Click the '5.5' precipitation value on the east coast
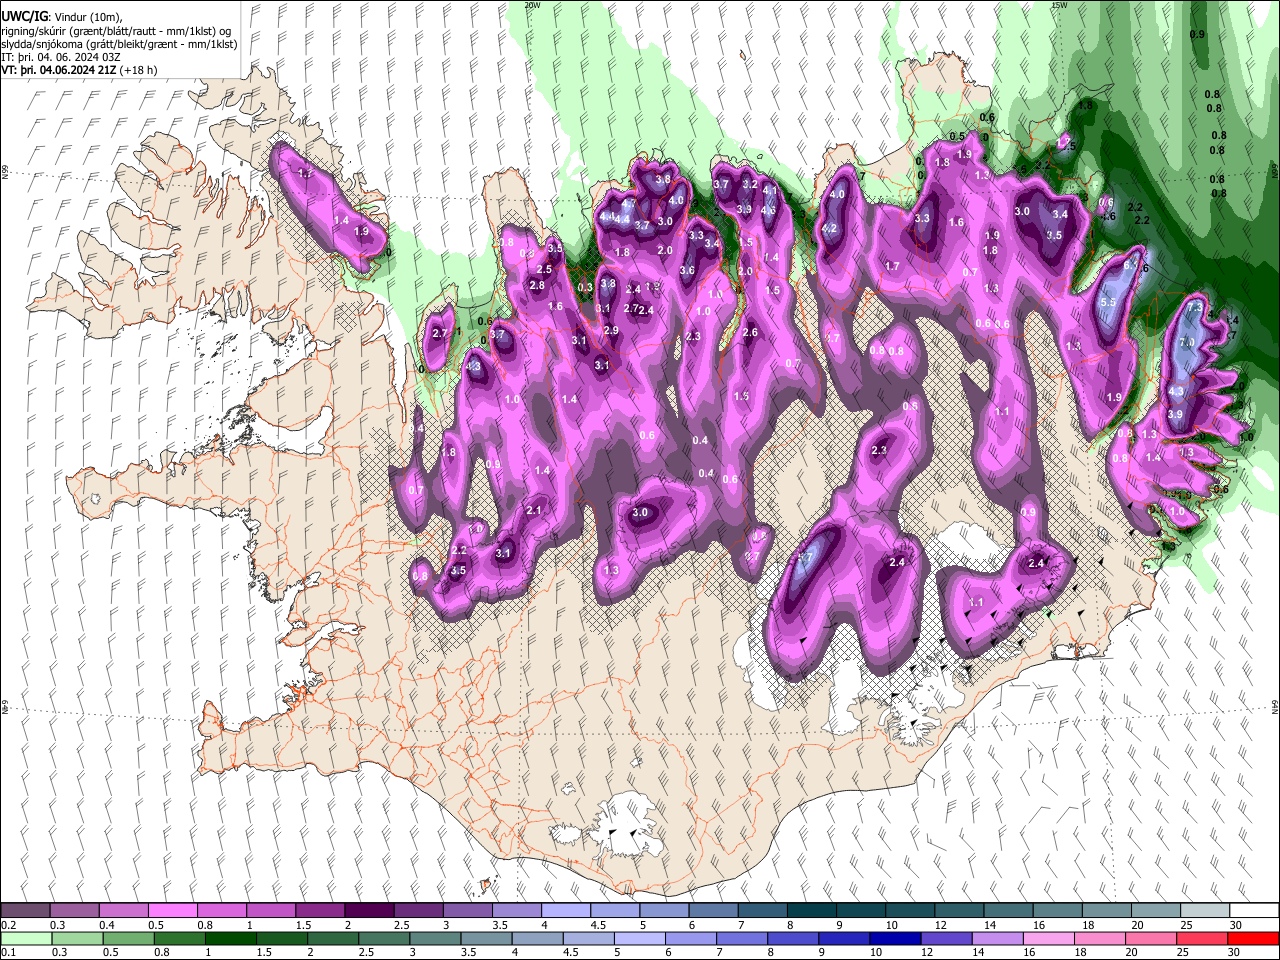 (1108, 302)
